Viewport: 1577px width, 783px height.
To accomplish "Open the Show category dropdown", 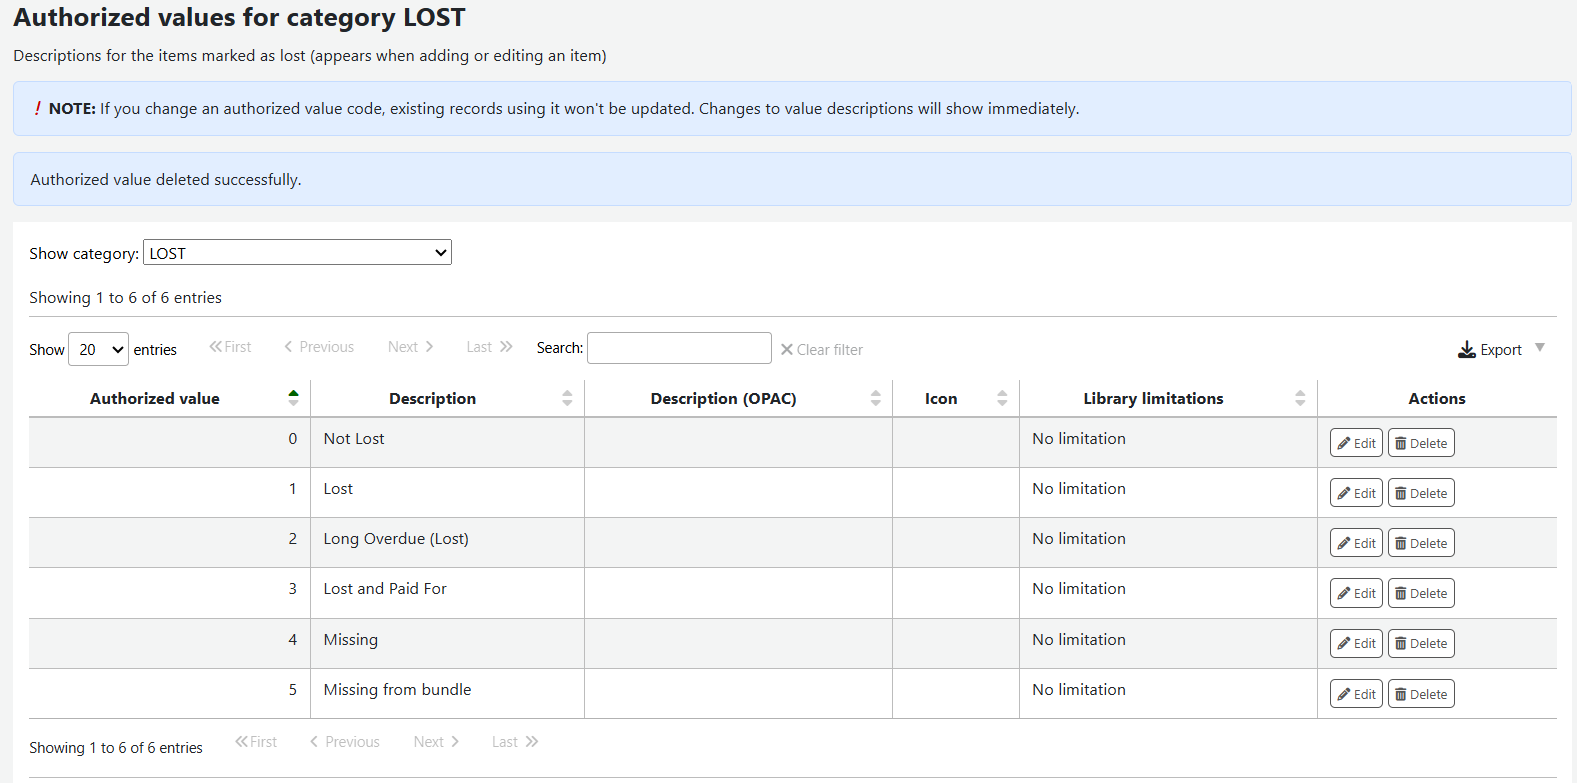I will click(x=297, y=253).
